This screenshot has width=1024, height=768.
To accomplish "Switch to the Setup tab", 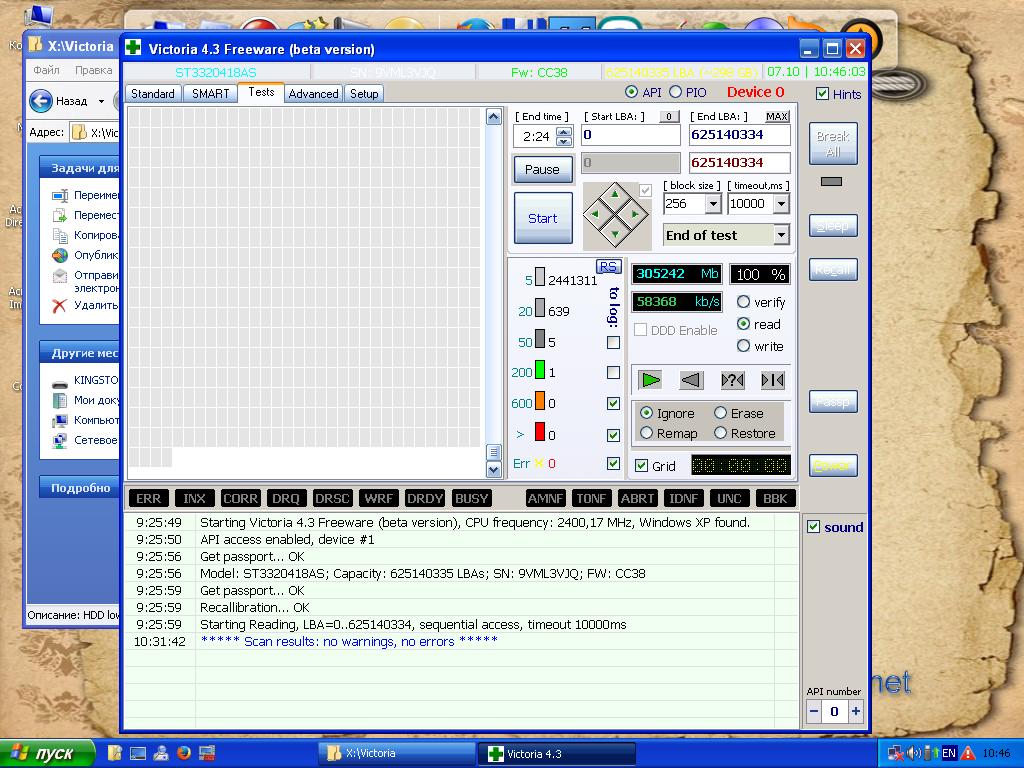I will pyautogui.click(x=364, y=93).
